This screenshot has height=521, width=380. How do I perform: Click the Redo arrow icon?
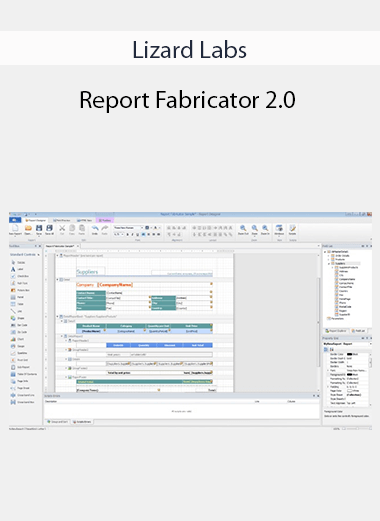pos(105,228)
